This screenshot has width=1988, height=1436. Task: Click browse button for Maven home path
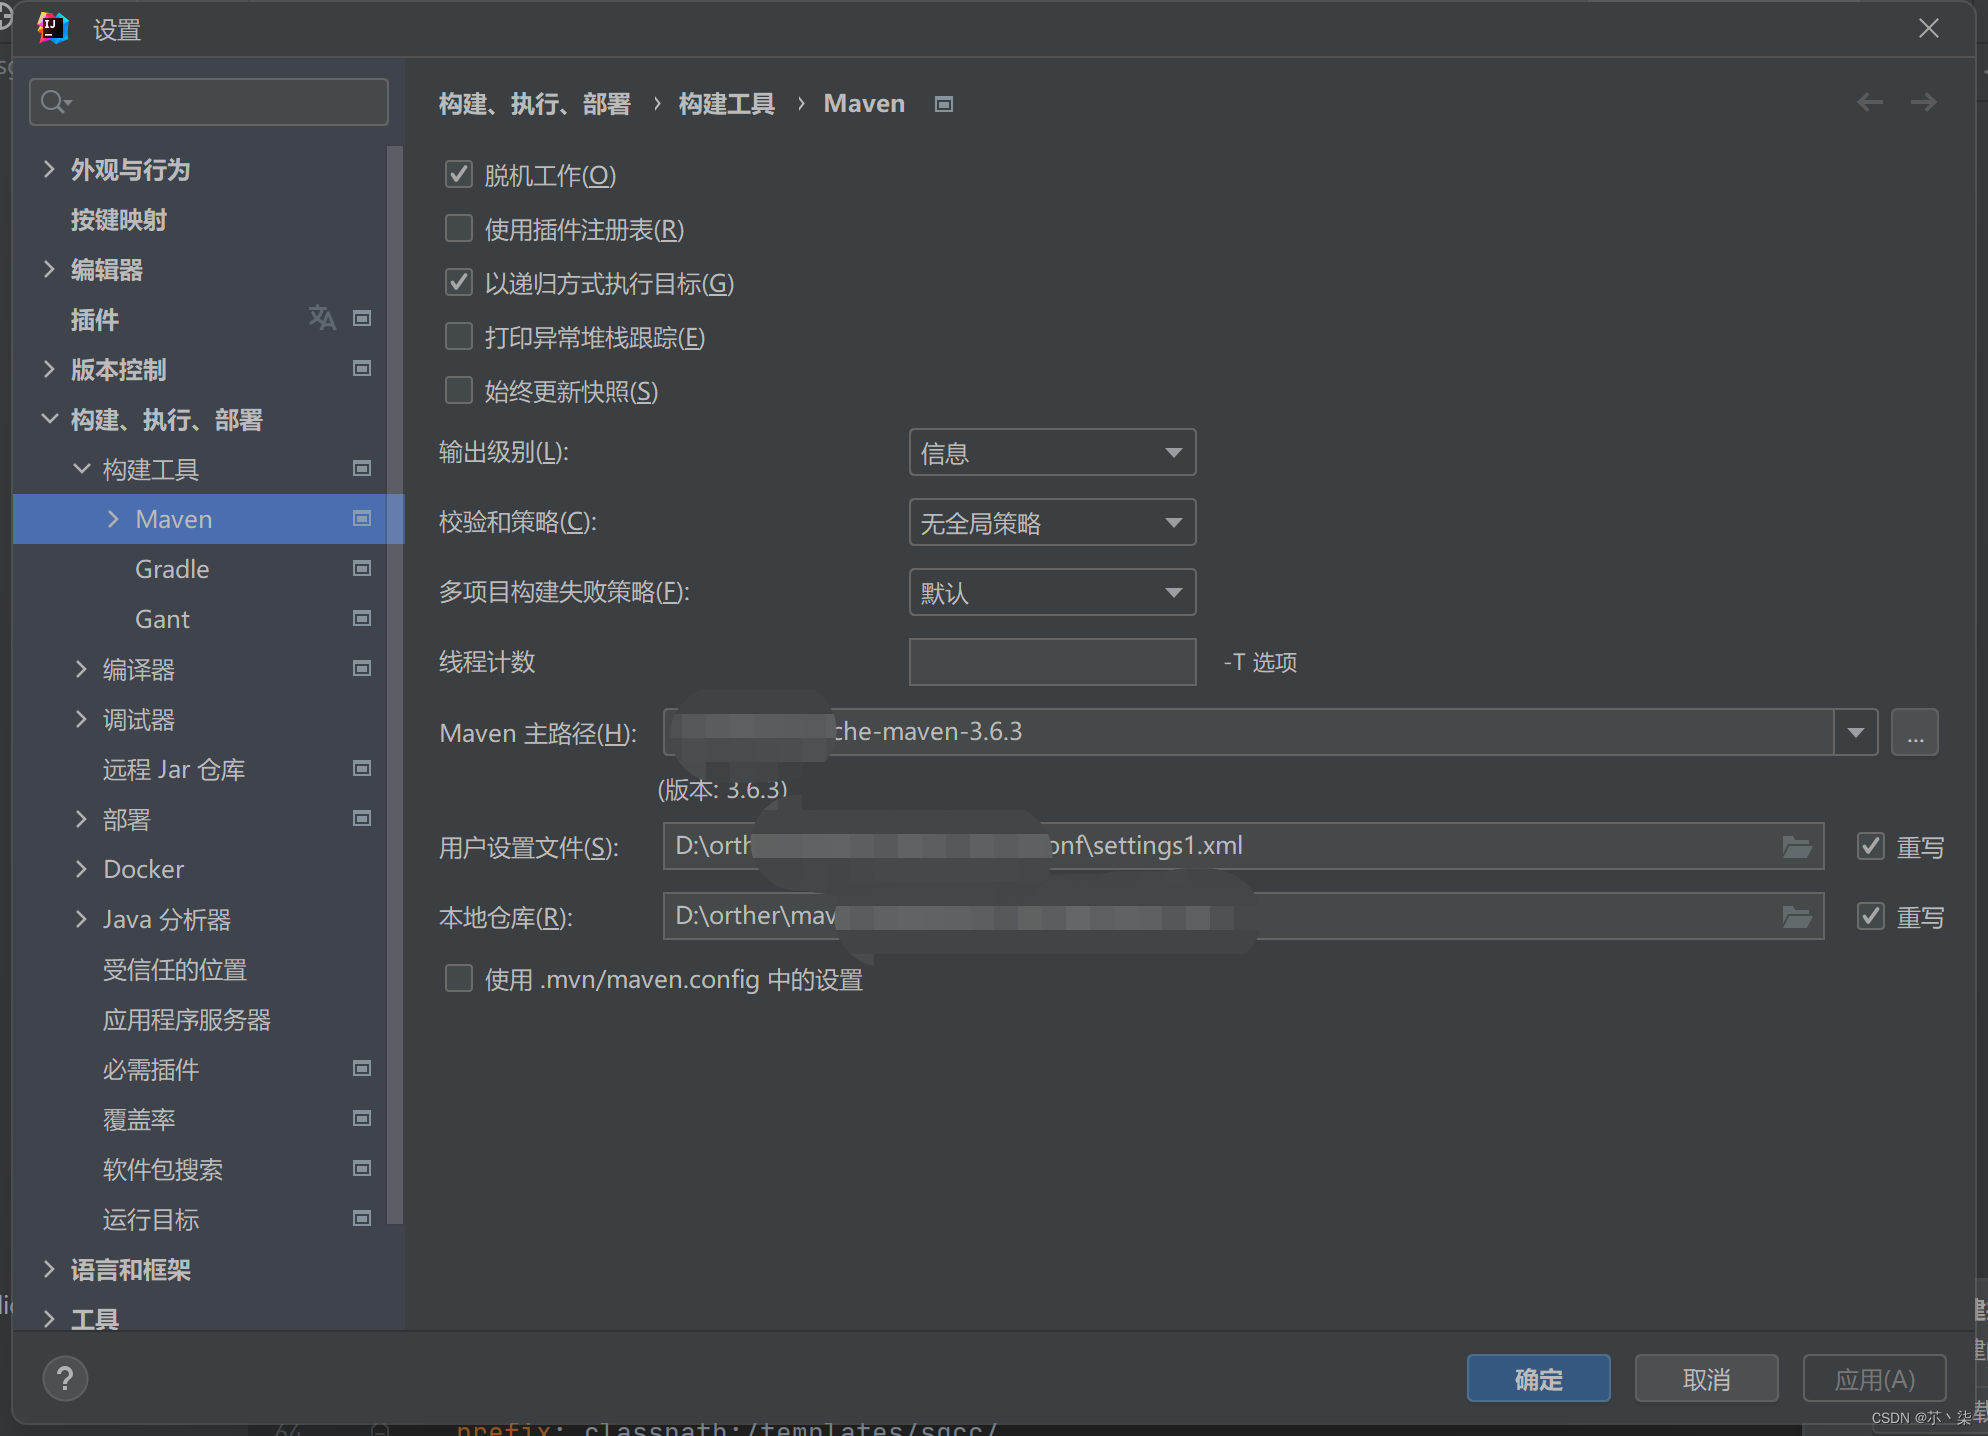1914,733
